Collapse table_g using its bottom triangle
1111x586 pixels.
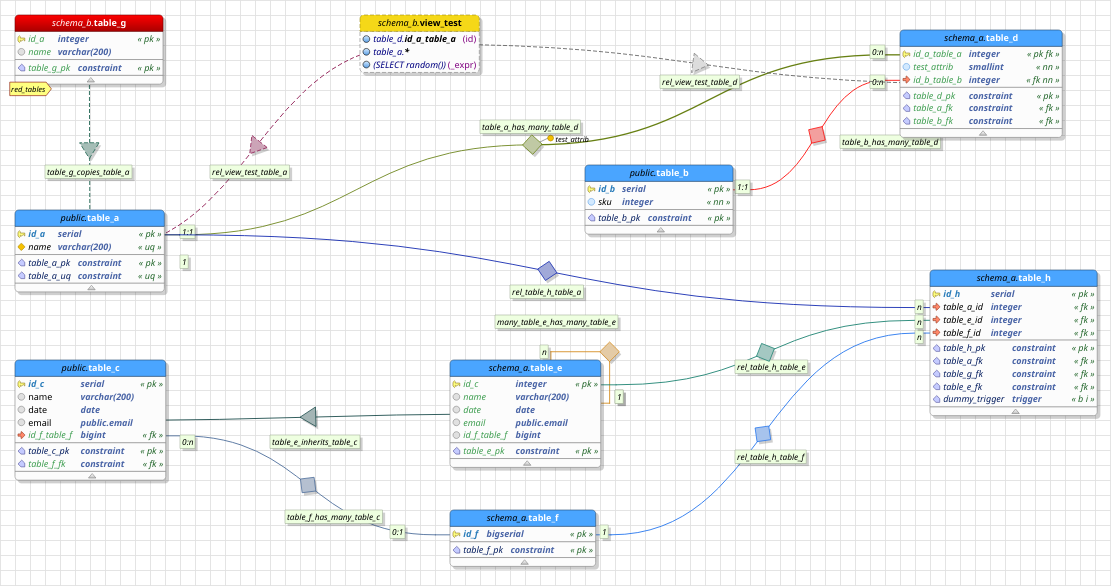coord(90,80)
